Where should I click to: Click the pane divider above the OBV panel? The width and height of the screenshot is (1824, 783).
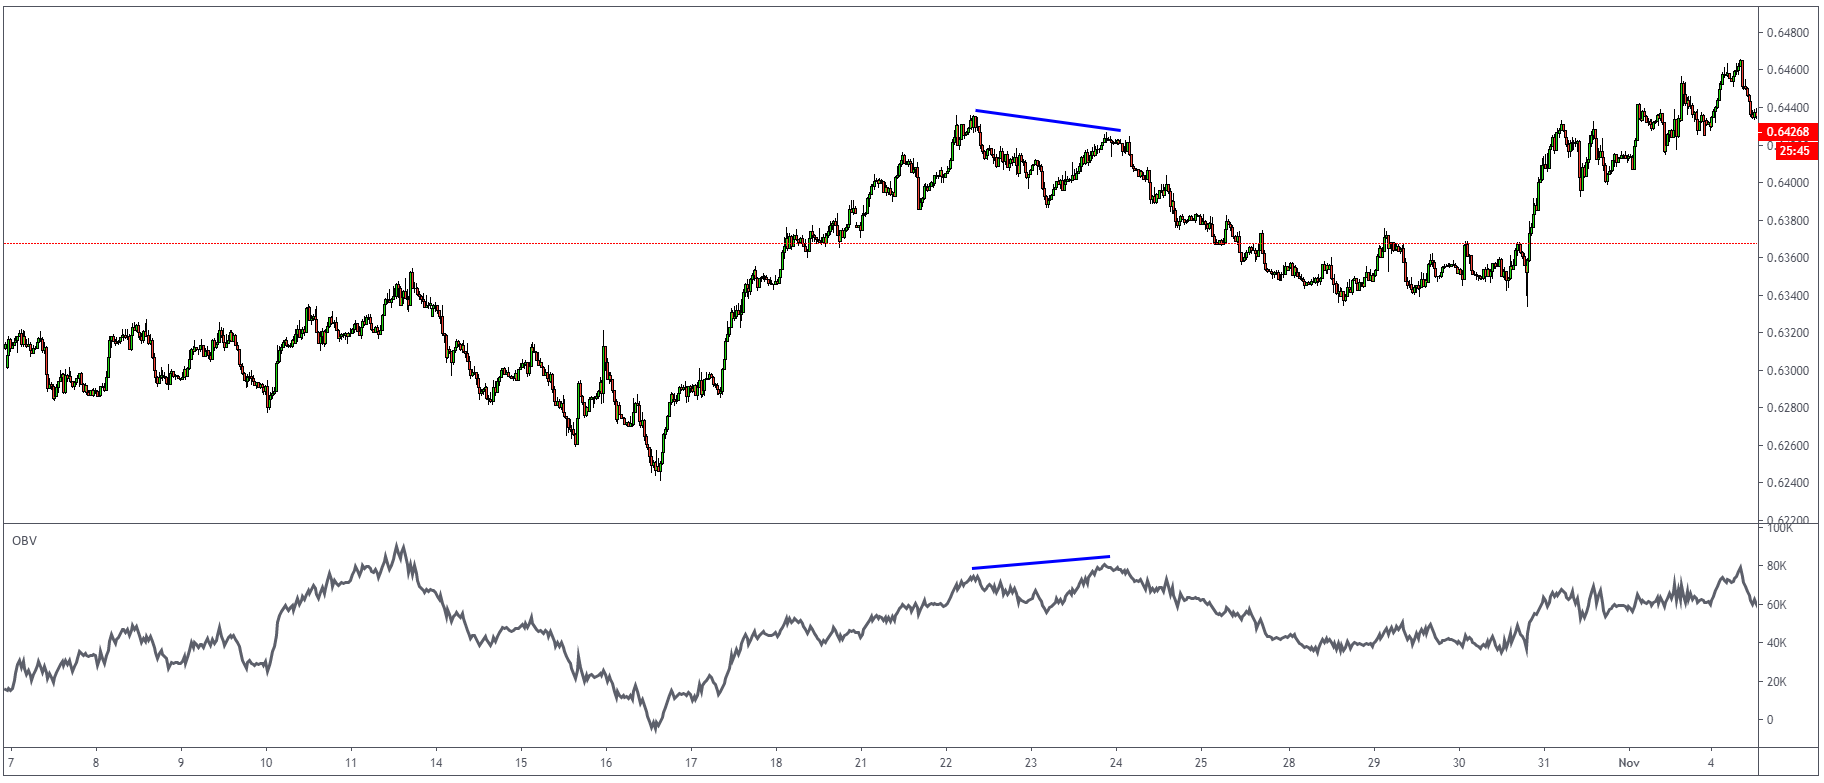point(880,523)
